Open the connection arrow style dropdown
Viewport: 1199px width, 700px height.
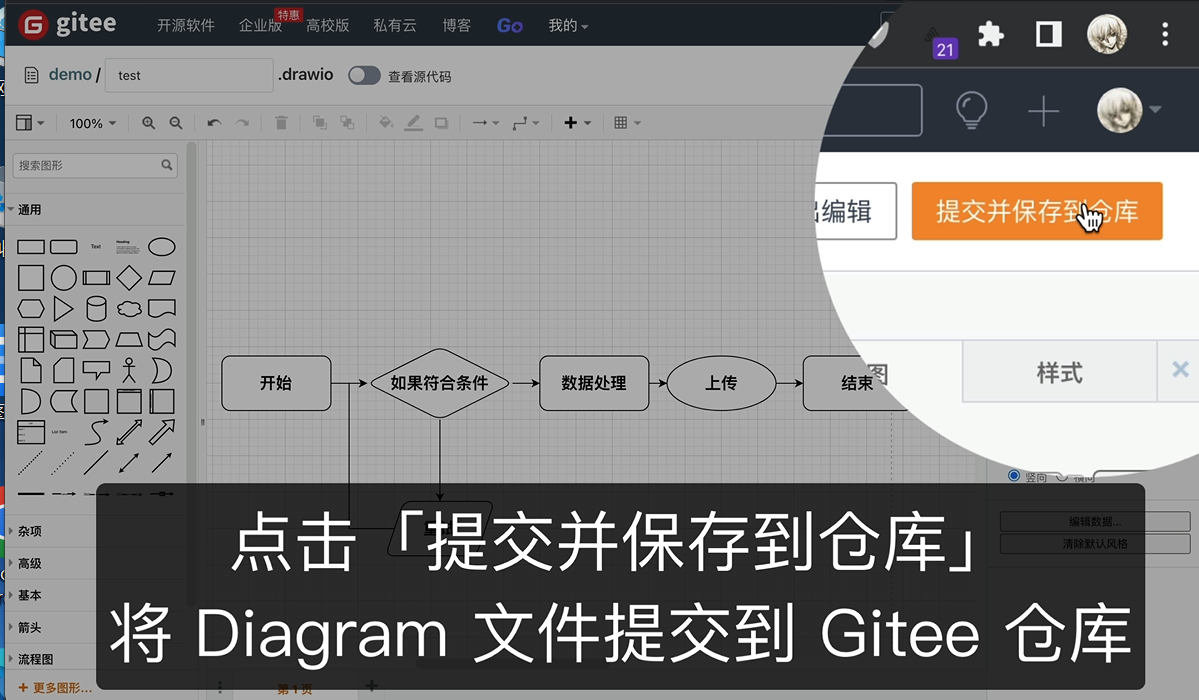483,122
